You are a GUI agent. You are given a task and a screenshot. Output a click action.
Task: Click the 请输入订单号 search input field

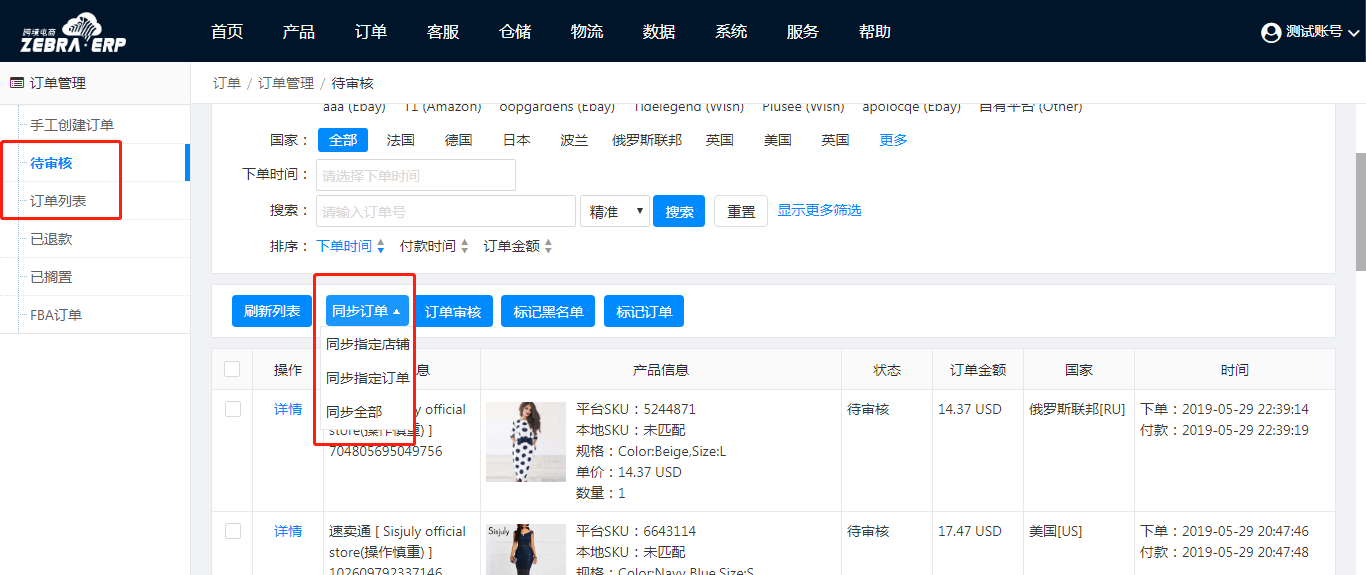coord(445,211)
